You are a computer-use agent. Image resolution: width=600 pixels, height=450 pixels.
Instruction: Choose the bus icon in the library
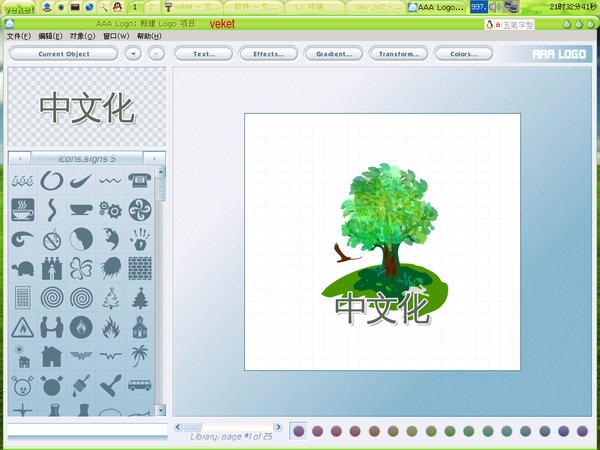tap(139, 385)
